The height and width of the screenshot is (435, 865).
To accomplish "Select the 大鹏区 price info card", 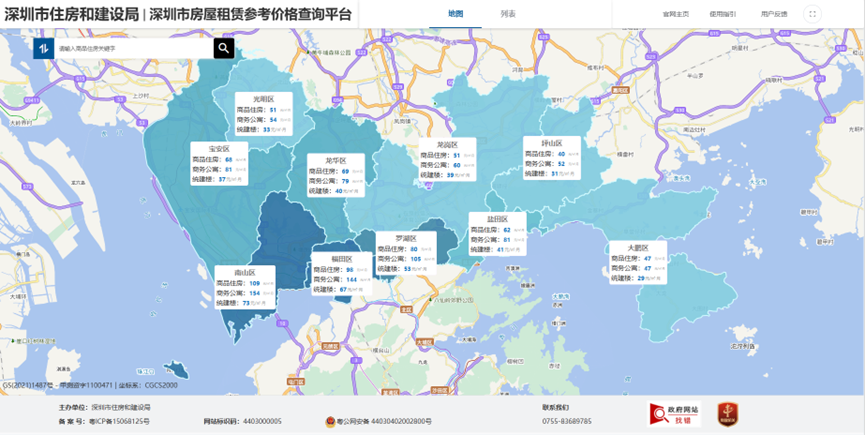I will 638,262.
